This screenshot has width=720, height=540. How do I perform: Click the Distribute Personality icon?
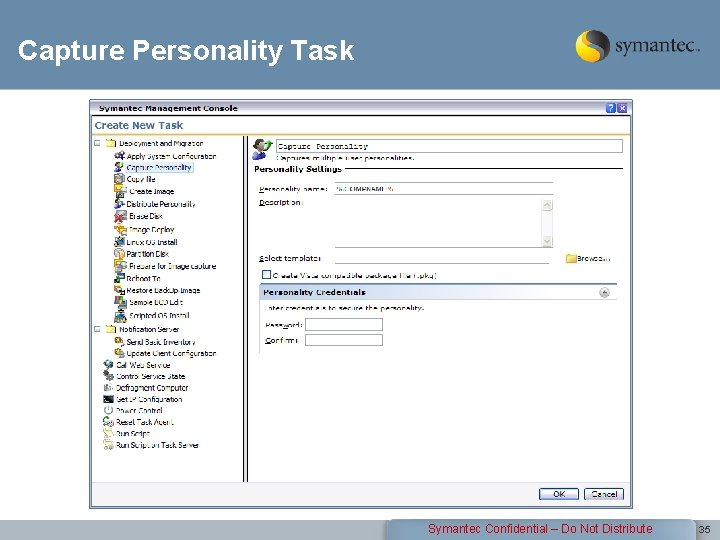point(119,203)
